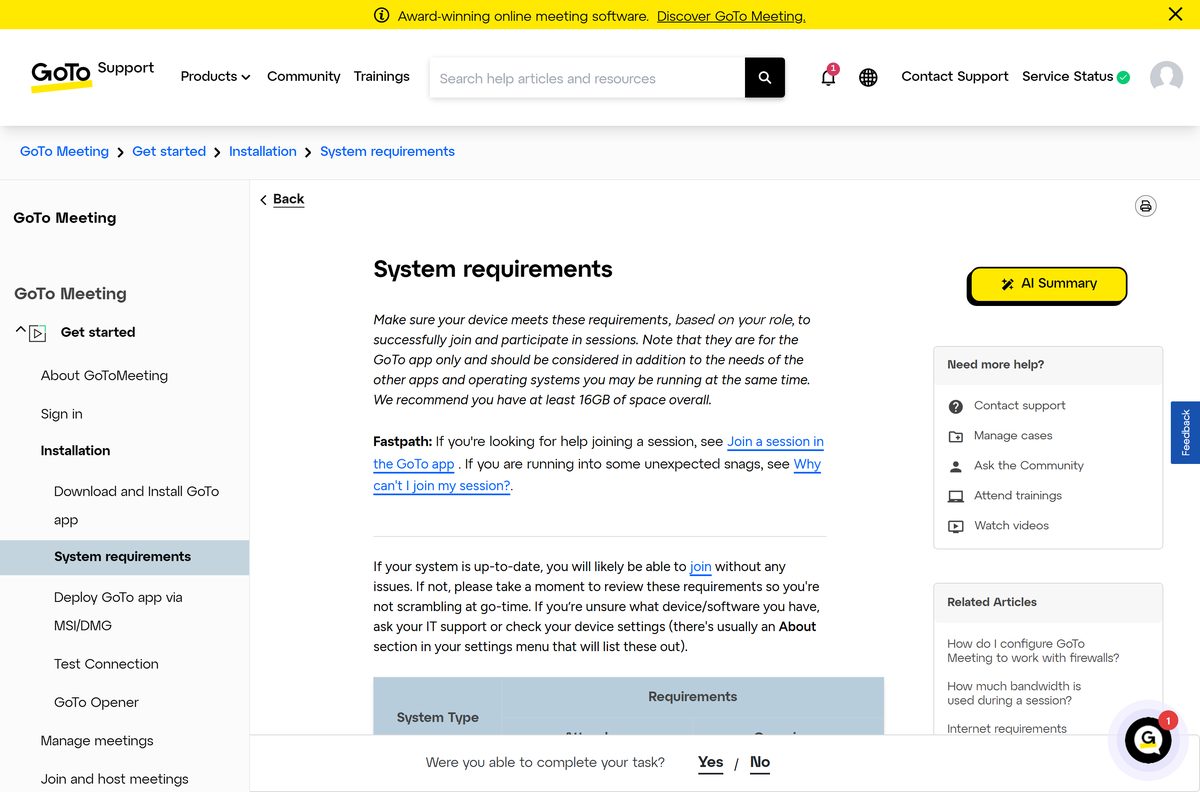Open the GoTo Opener sidebar item
Image resolution: width=1200 pixels, height=792 pixels.
[96, 702]
